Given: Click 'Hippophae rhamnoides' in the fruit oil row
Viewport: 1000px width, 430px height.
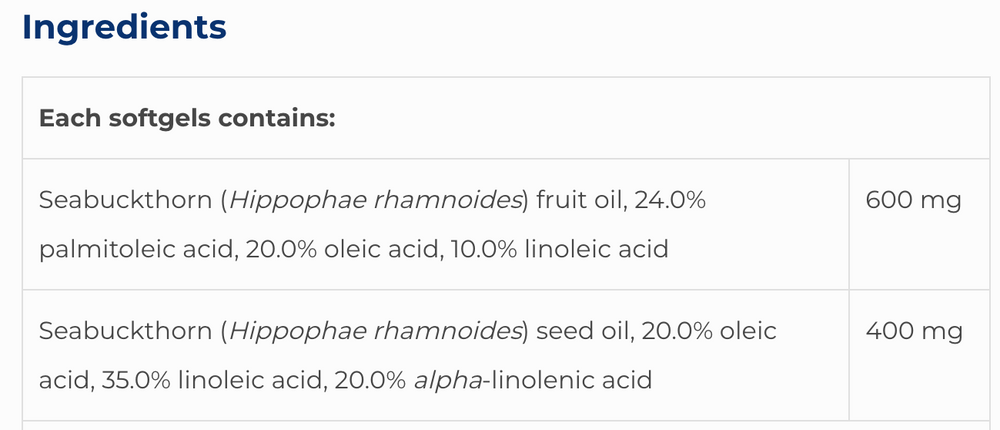Looking at the screenshot, I should click(376, 201).
